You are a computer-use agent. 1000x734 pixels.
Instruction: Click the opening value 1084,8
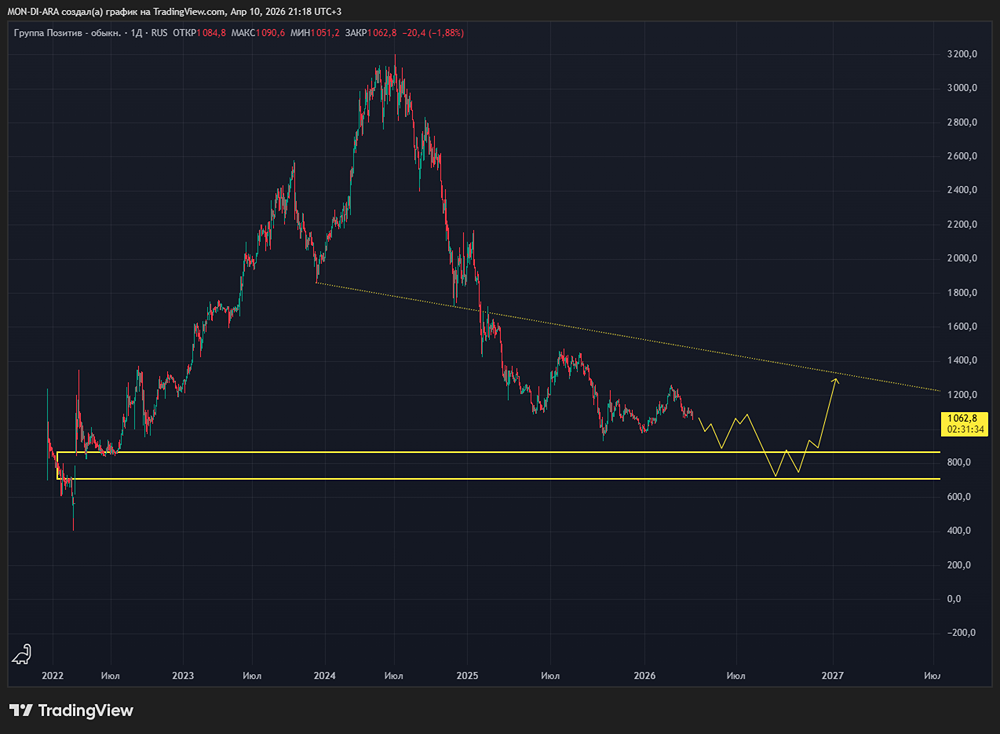pos(211,33)
